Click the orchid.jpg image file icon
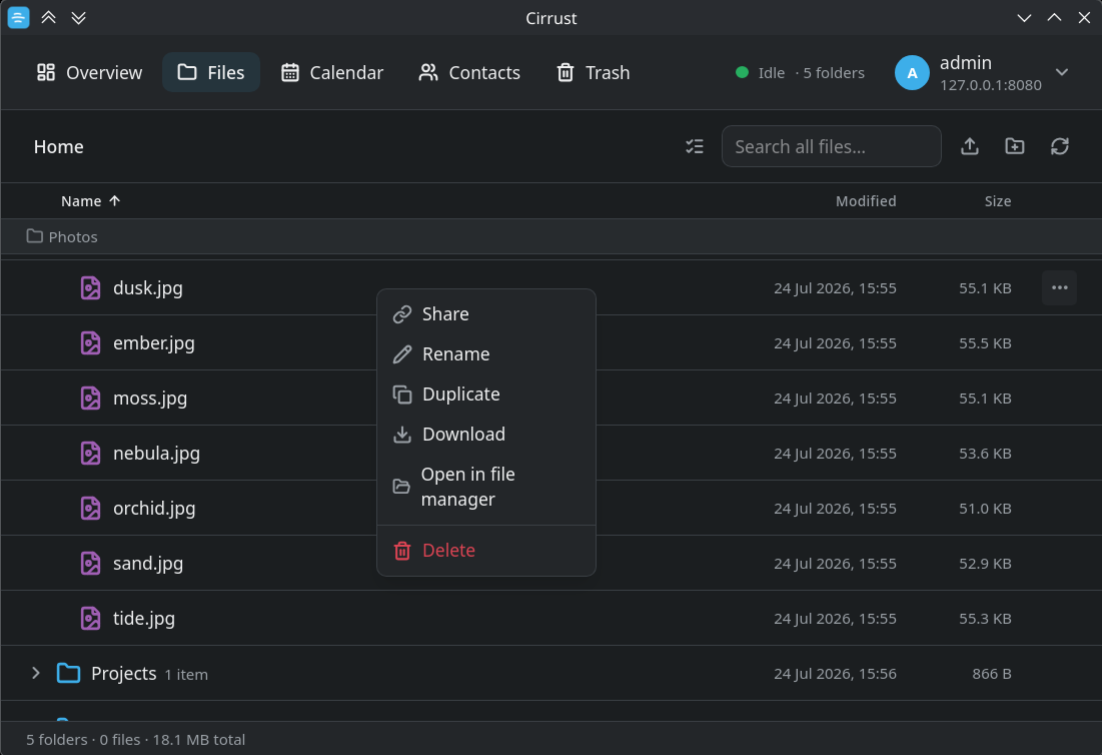Viewport: 1102px width, 755px height. pyautogui.click(x=90, y=508)
